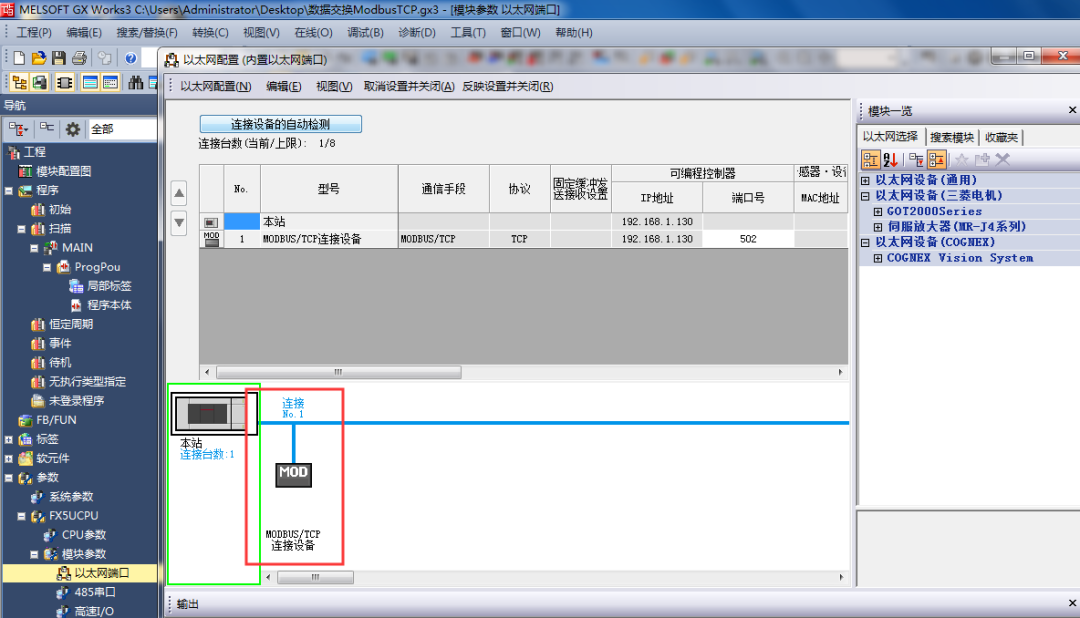
Task: Expand the COGNEX Vision System node
Action: click(878, 258)
